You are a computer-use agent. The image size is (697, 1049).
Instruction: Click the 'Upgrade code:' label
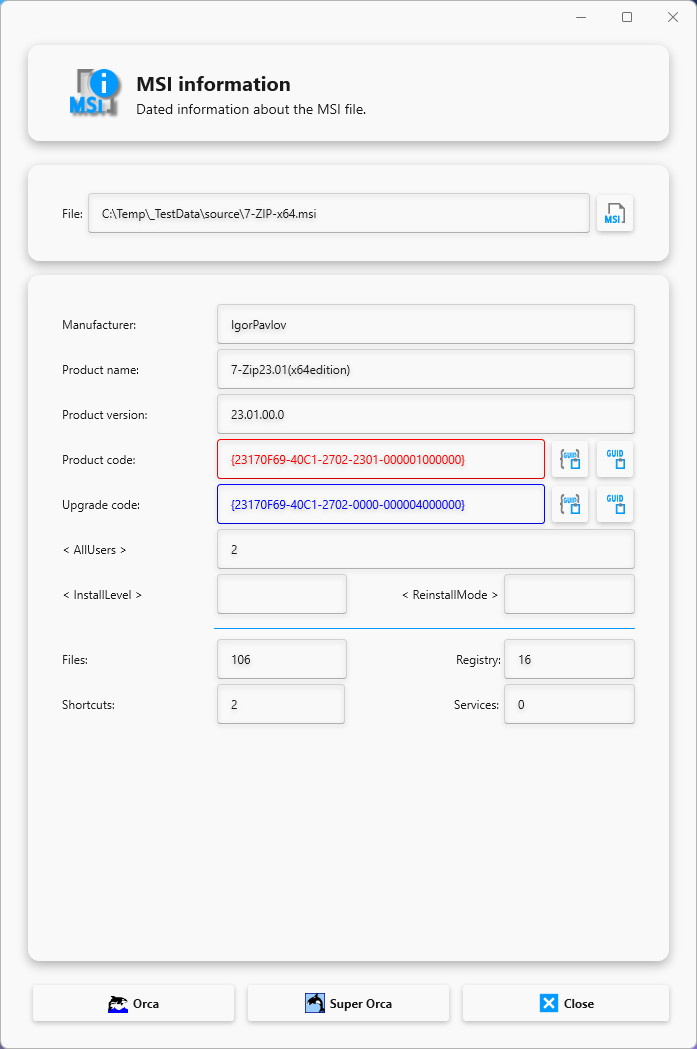coord(101,504)
